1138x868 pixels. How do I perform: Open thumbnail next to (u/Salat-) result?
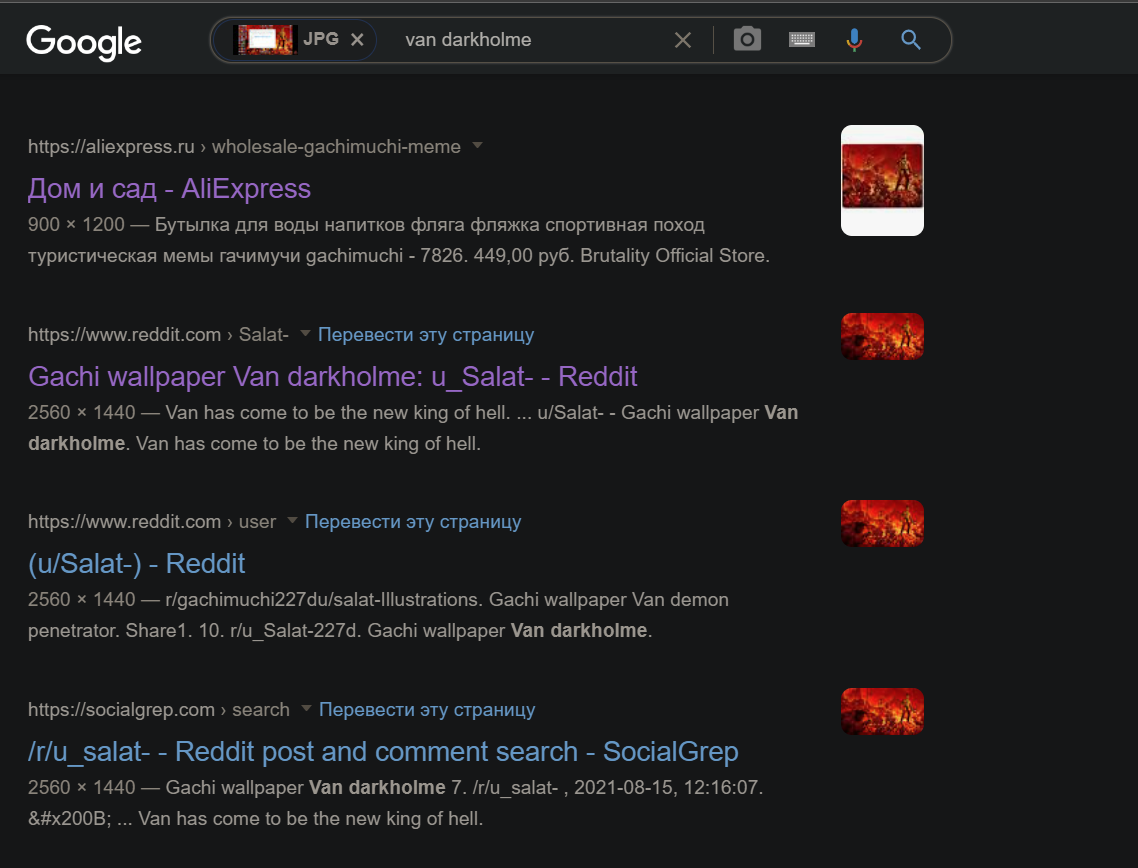pyautogui.click(x=882, y=523)
